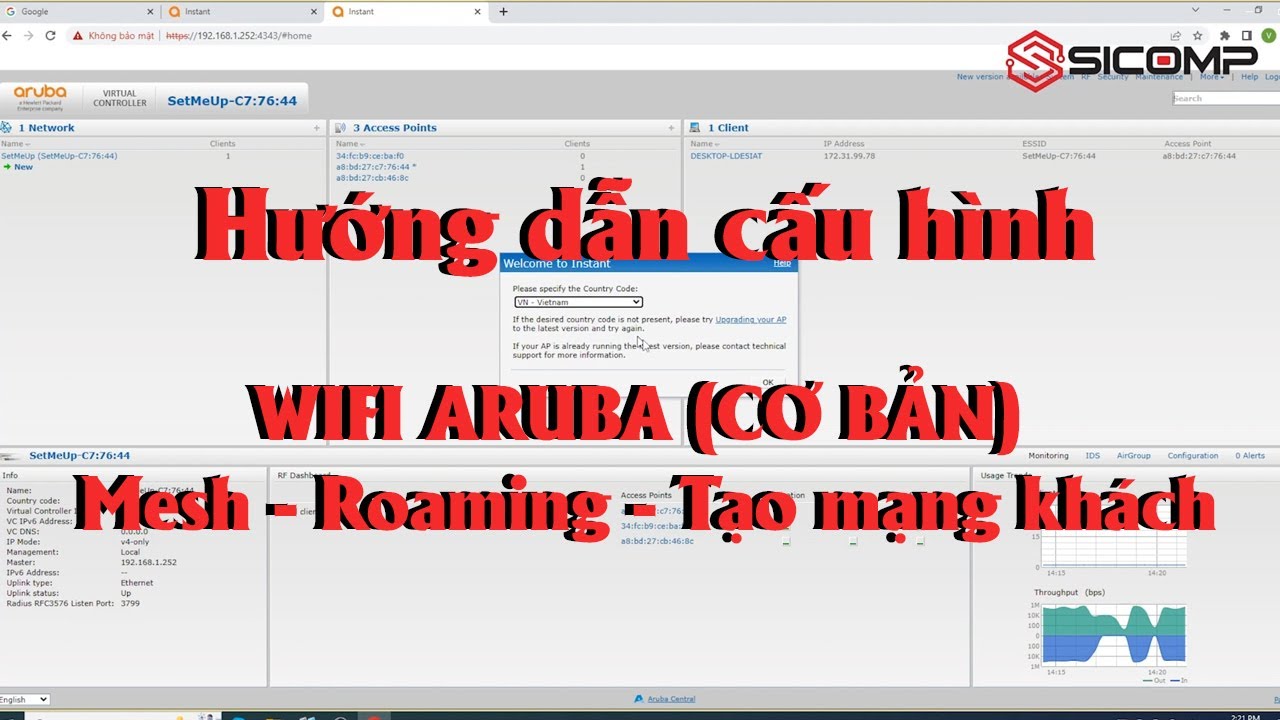Open the Google browser tab

[80, 12]
